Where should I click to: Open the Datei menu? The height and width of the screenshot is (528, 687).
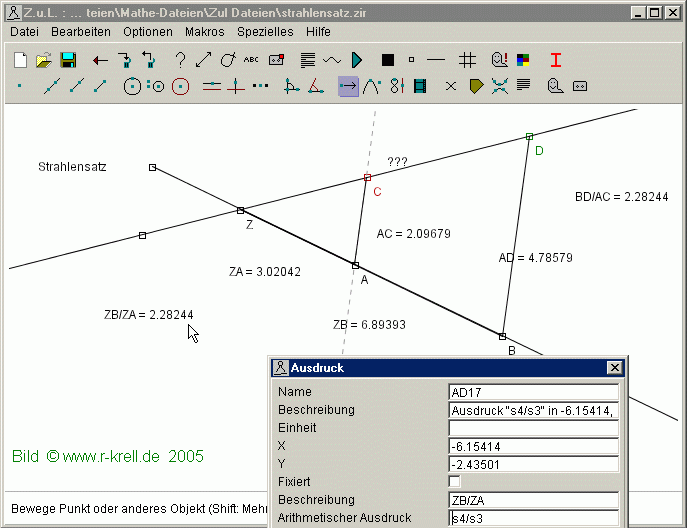coord(24,32)
